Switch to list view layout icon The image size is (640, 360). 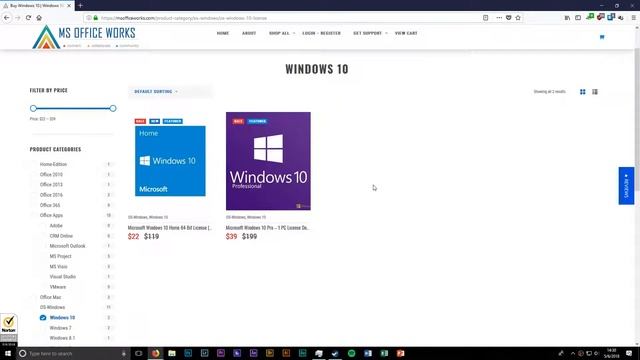point(595,92)
